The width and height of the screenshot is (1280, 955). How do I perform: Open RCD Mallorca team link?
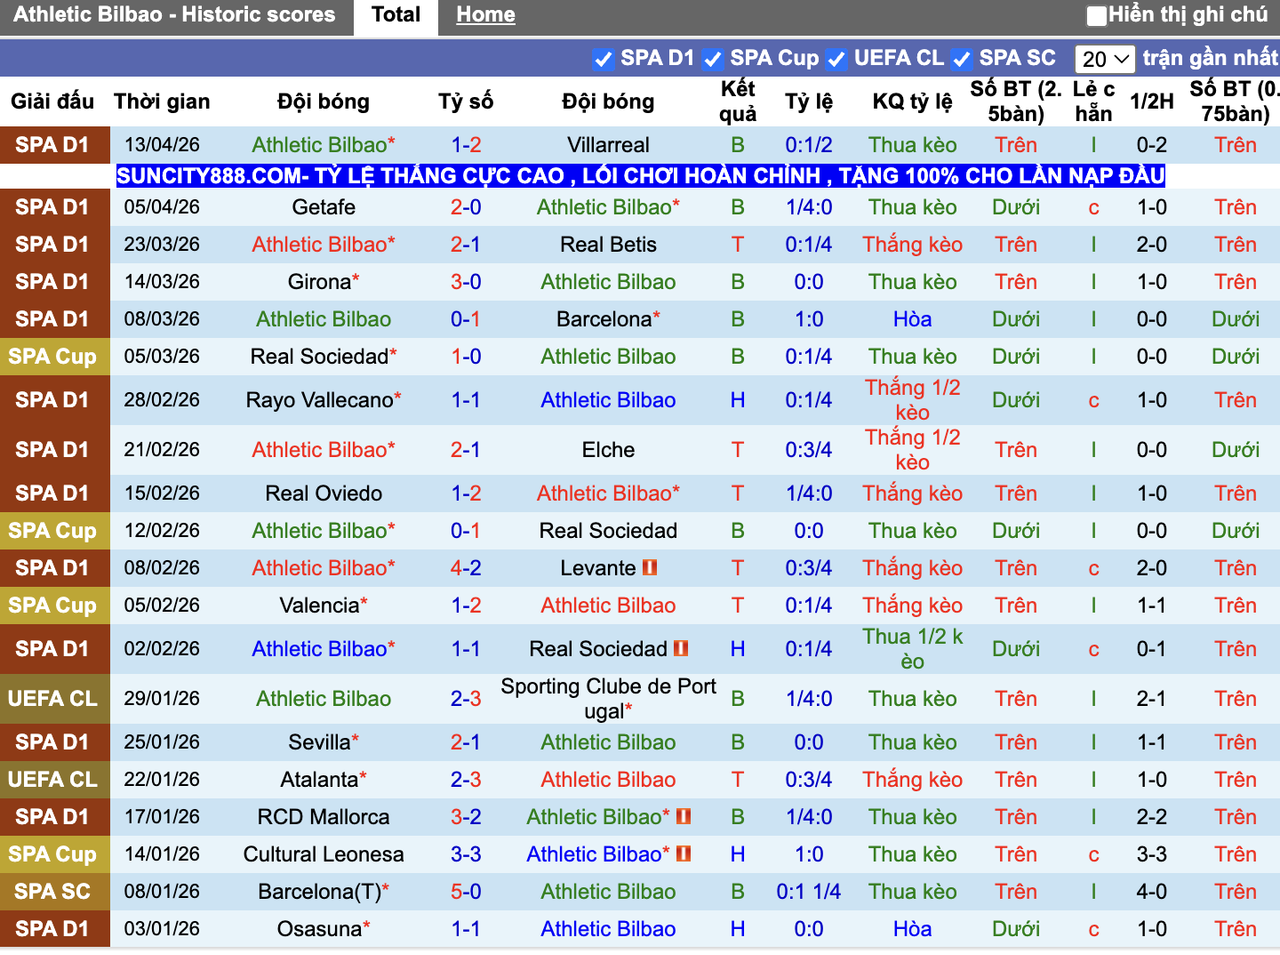pyautogui.click(x=324, y=817)
